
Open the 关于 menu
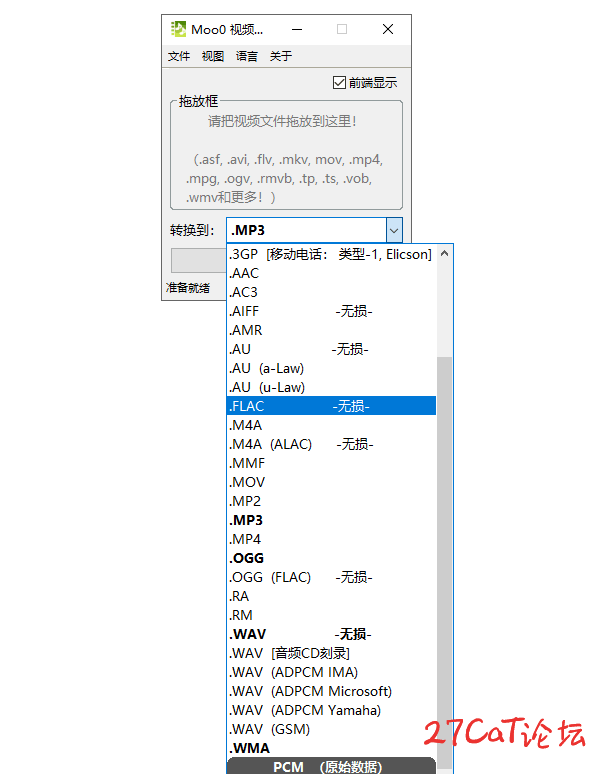(x=281, y=56)
